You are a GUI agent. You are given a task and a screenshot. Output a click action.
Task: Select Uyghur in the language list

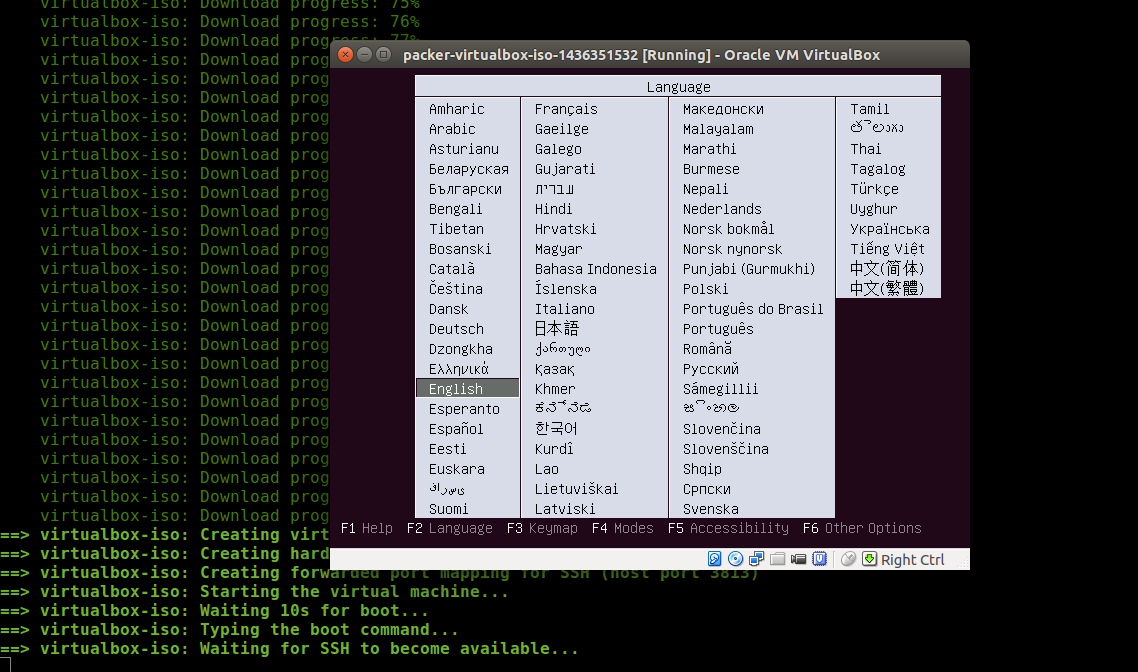[x=873, y=210]
